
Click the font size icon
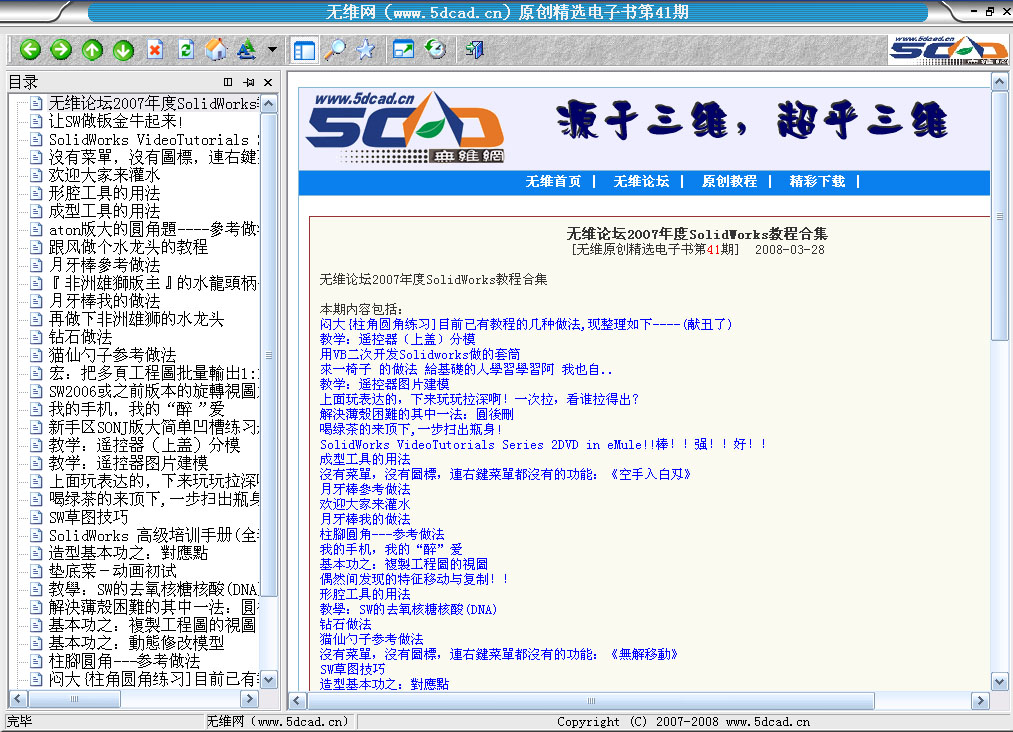[246, 50]
